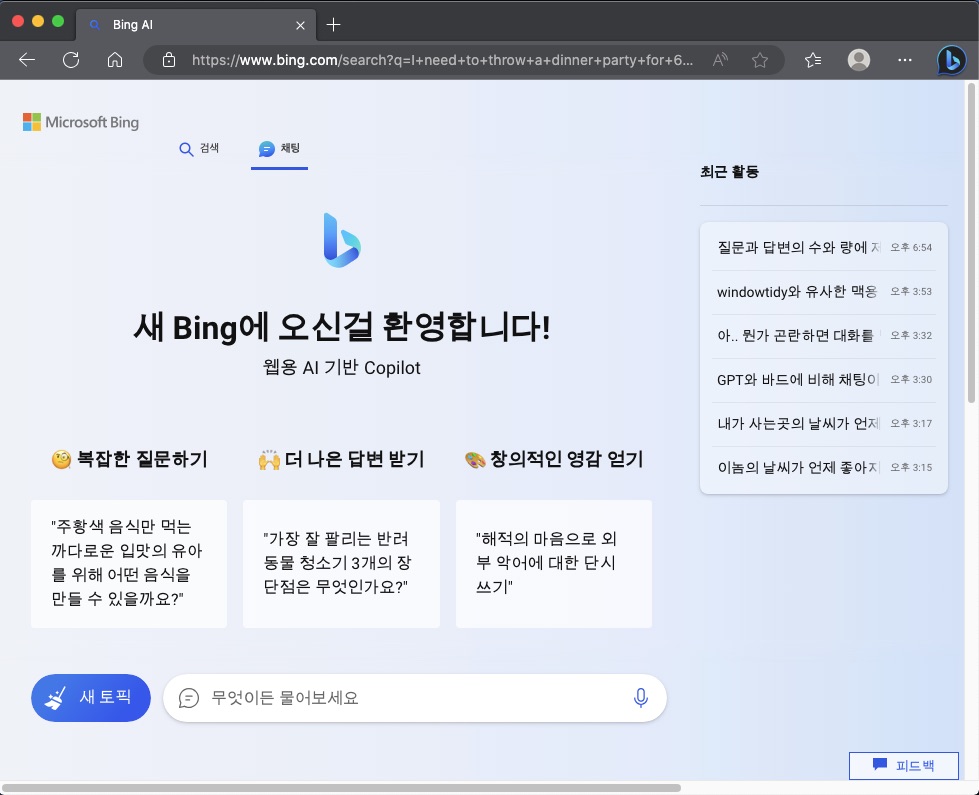979x795 pixels.
Task: Select the Bing AI browser tab
Action: coord(195,25)
